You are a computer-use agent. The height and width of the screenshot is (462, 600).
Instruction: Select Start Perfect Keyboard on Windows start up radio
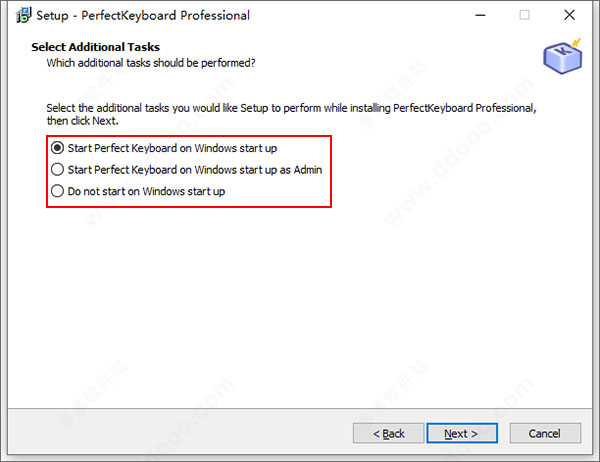(x=57, y=148)
